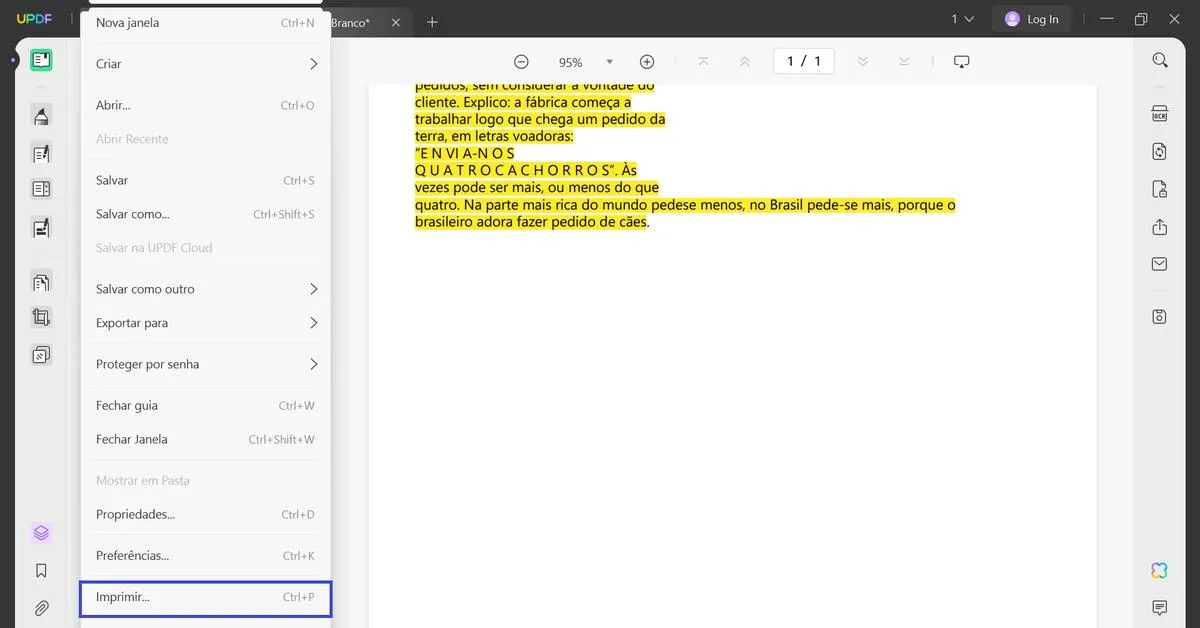Open the Protect with password icon in right sidebar
The height and width of the screenshot is (628, 1200).
(x=1160, y=189)
